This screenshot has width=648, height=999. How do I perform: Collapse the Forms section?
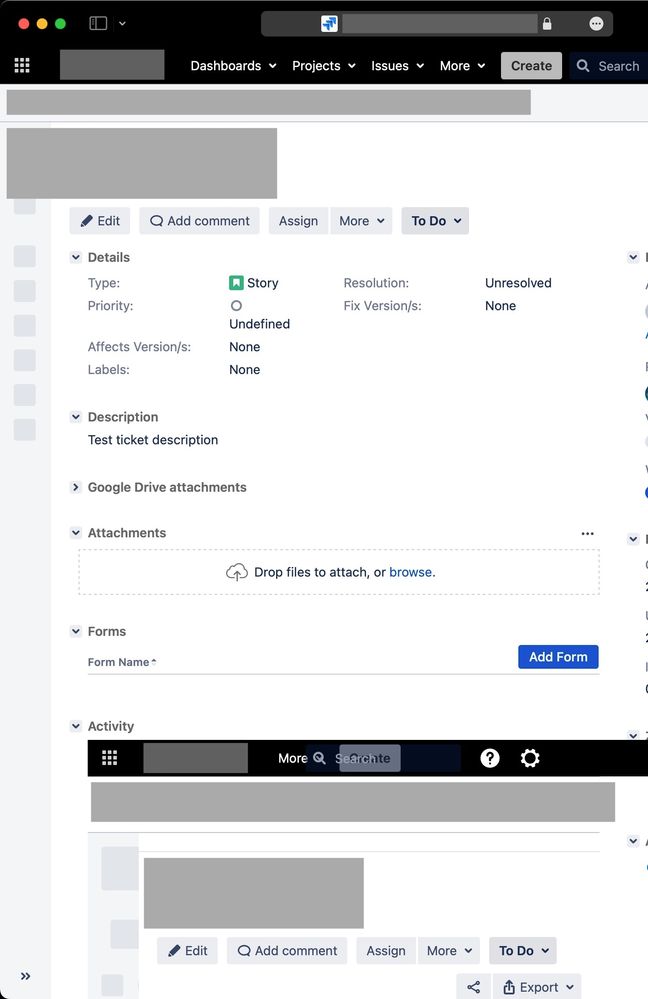pyautogui.click(x=75, y=631)
